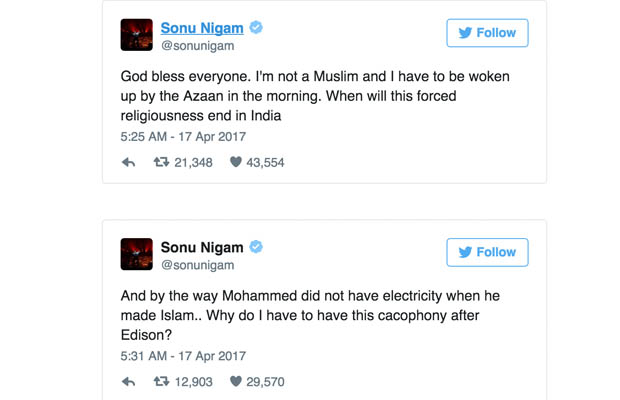Follow Sonu Nigam from the second tweet
620x400 pixels.
[x=487, y=252]
